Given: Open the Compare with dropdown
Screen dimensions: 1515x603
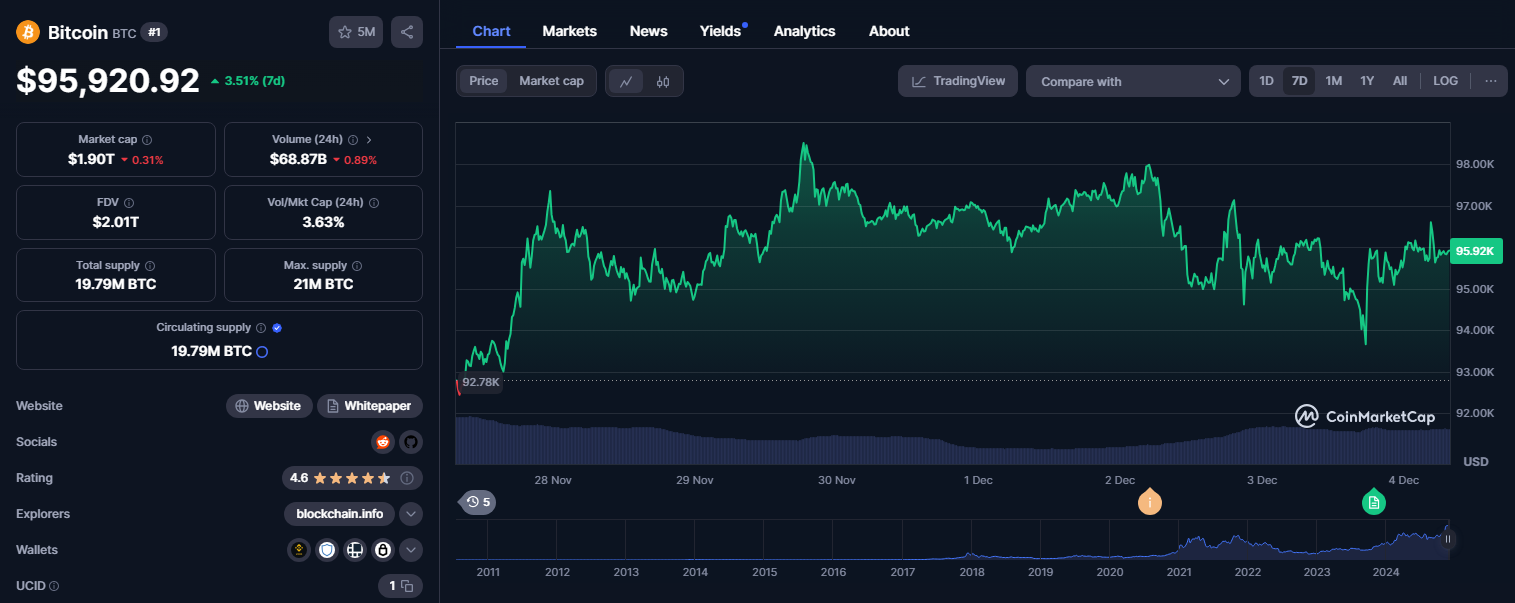Looking at the screenshot, I should tap(1133, 82).
